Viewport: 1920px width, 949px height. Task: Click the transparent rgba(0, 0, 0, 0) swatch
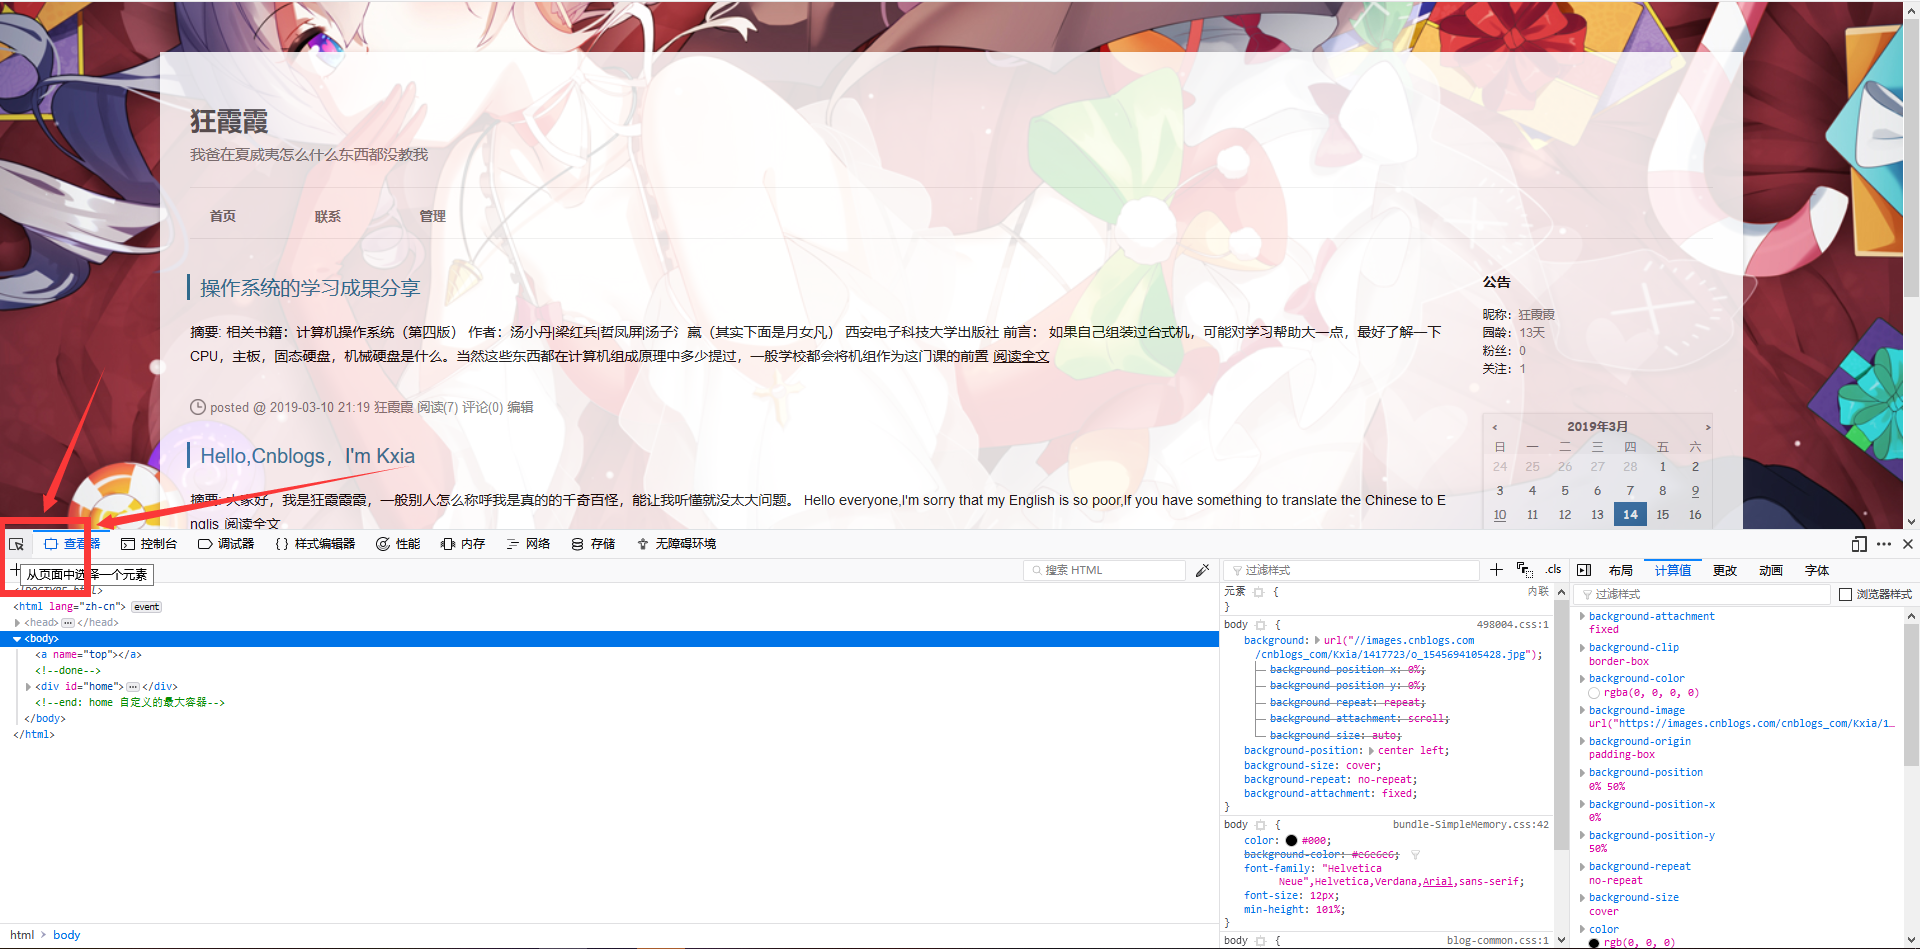click(x=1594, y=693)
